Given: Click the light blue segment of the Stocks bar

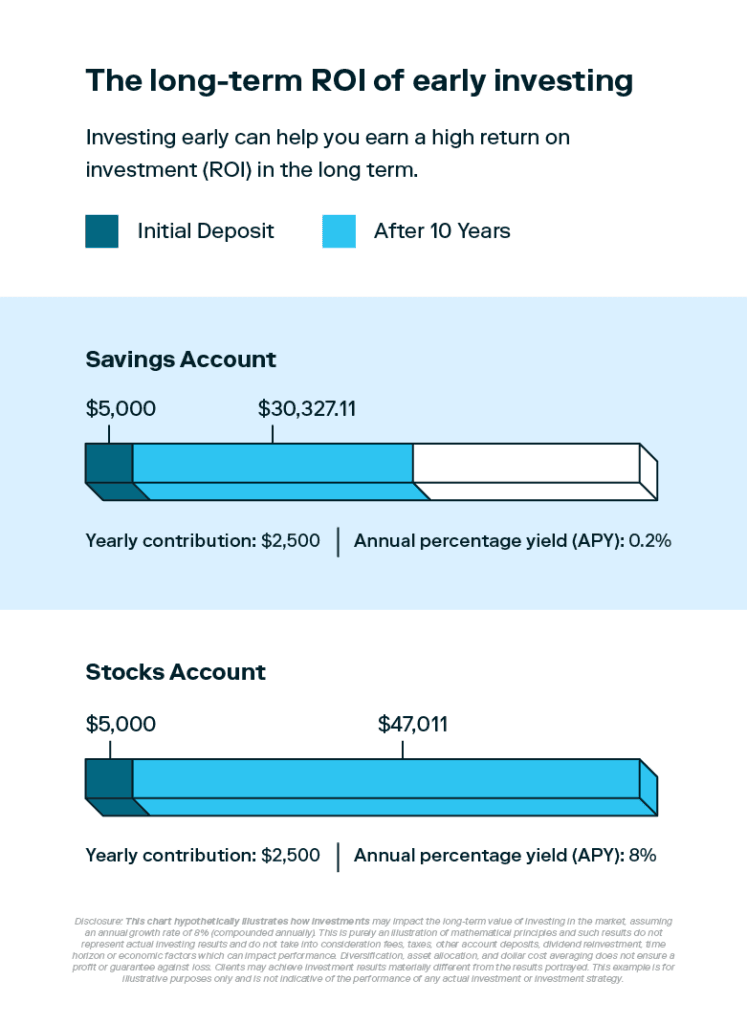Looking at the screenshot, I should (x=385, y=779).
